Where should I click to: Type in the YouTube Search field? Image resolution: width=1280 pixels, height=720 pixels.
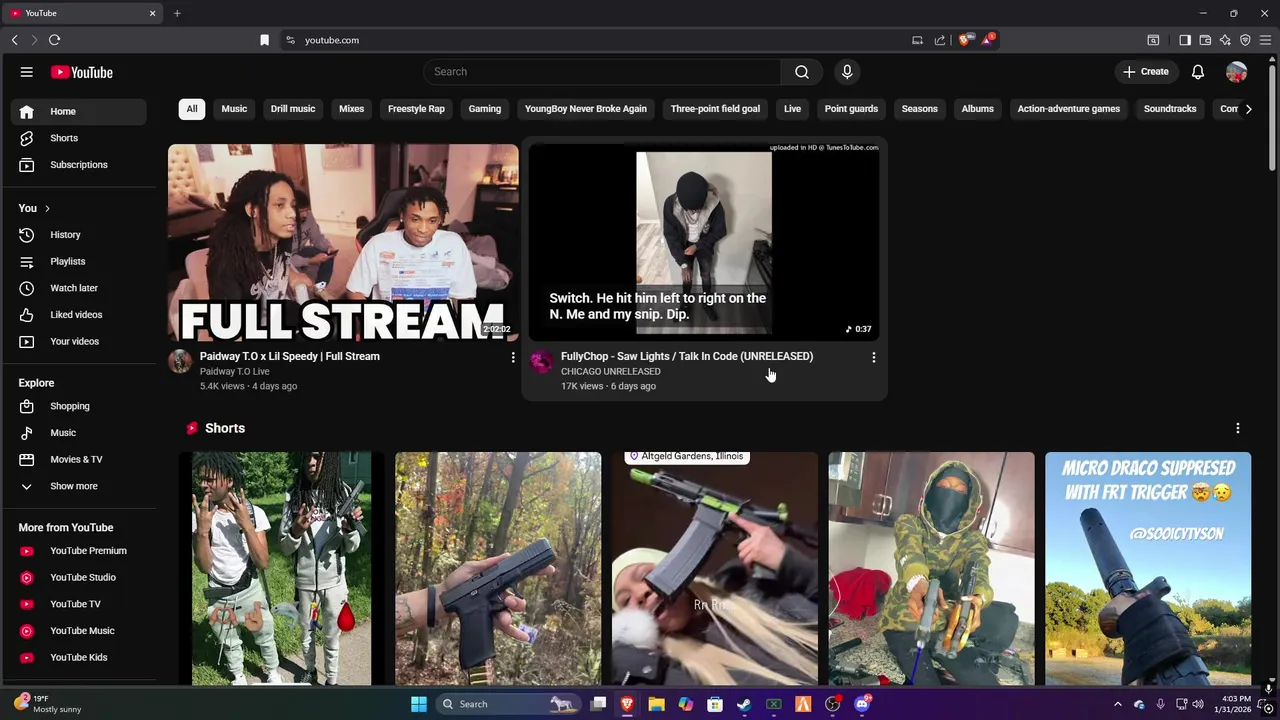tap(602, 72)
